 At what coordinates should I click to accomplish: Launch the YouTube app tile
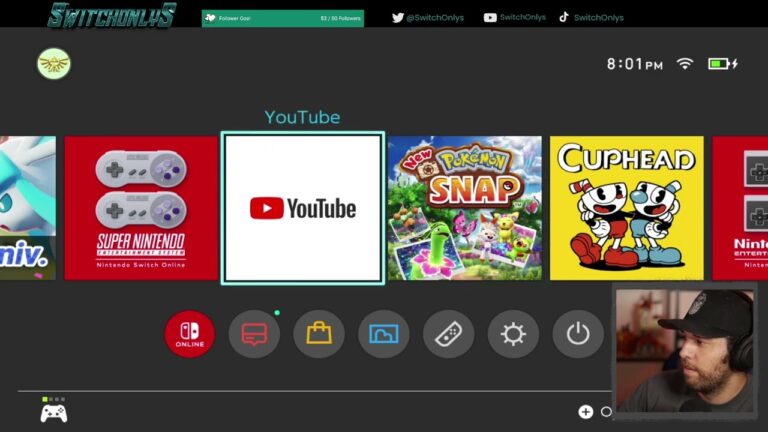303,208
